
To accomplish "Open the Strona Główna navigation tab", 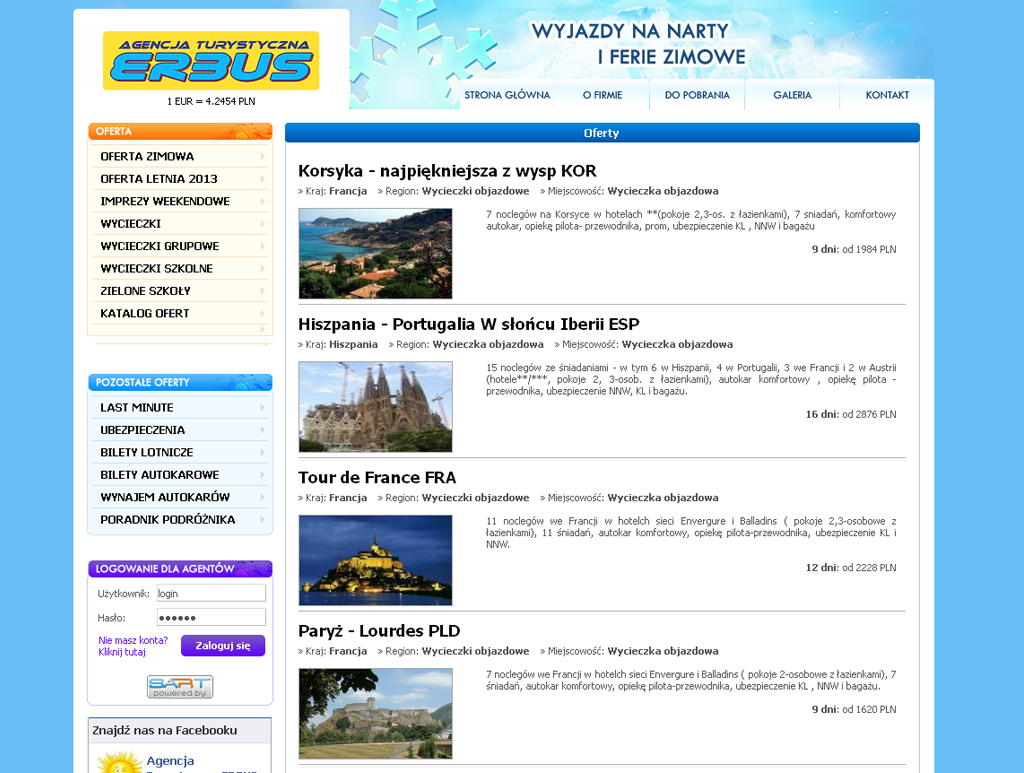I will point(507,95).
